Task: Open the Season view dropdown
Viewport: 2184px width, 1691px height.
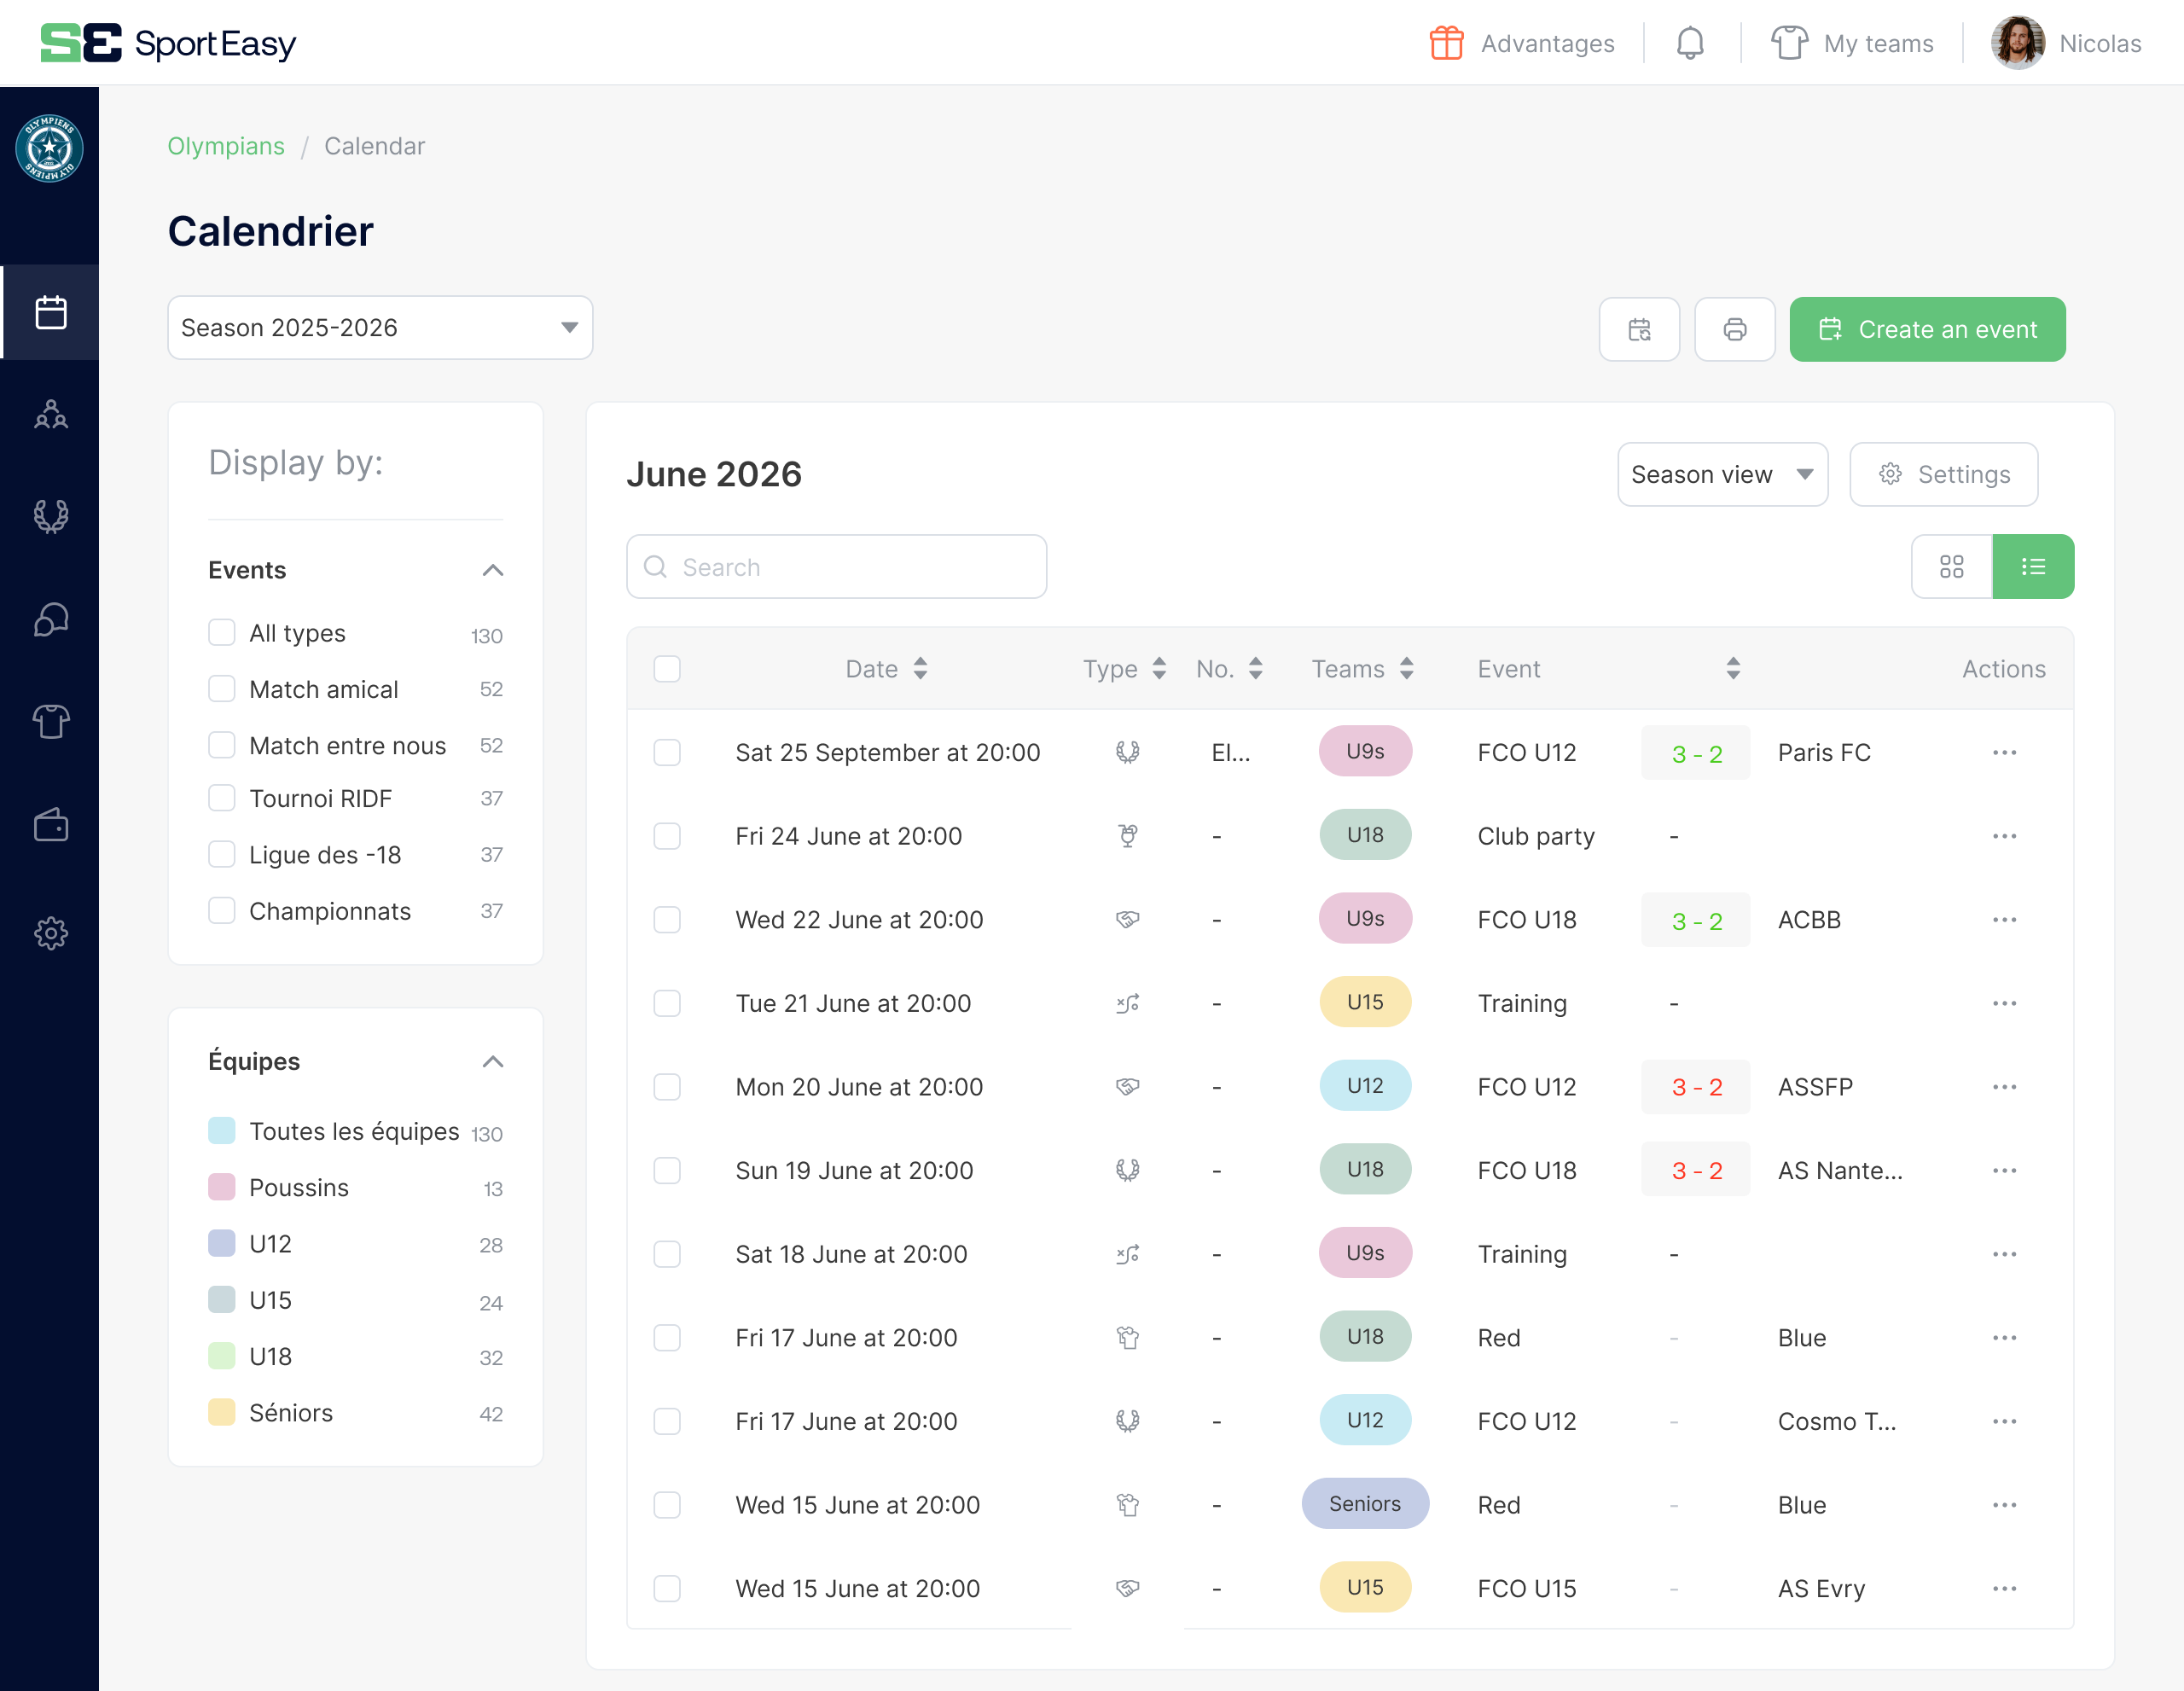Action: (x=1722, y=474)
